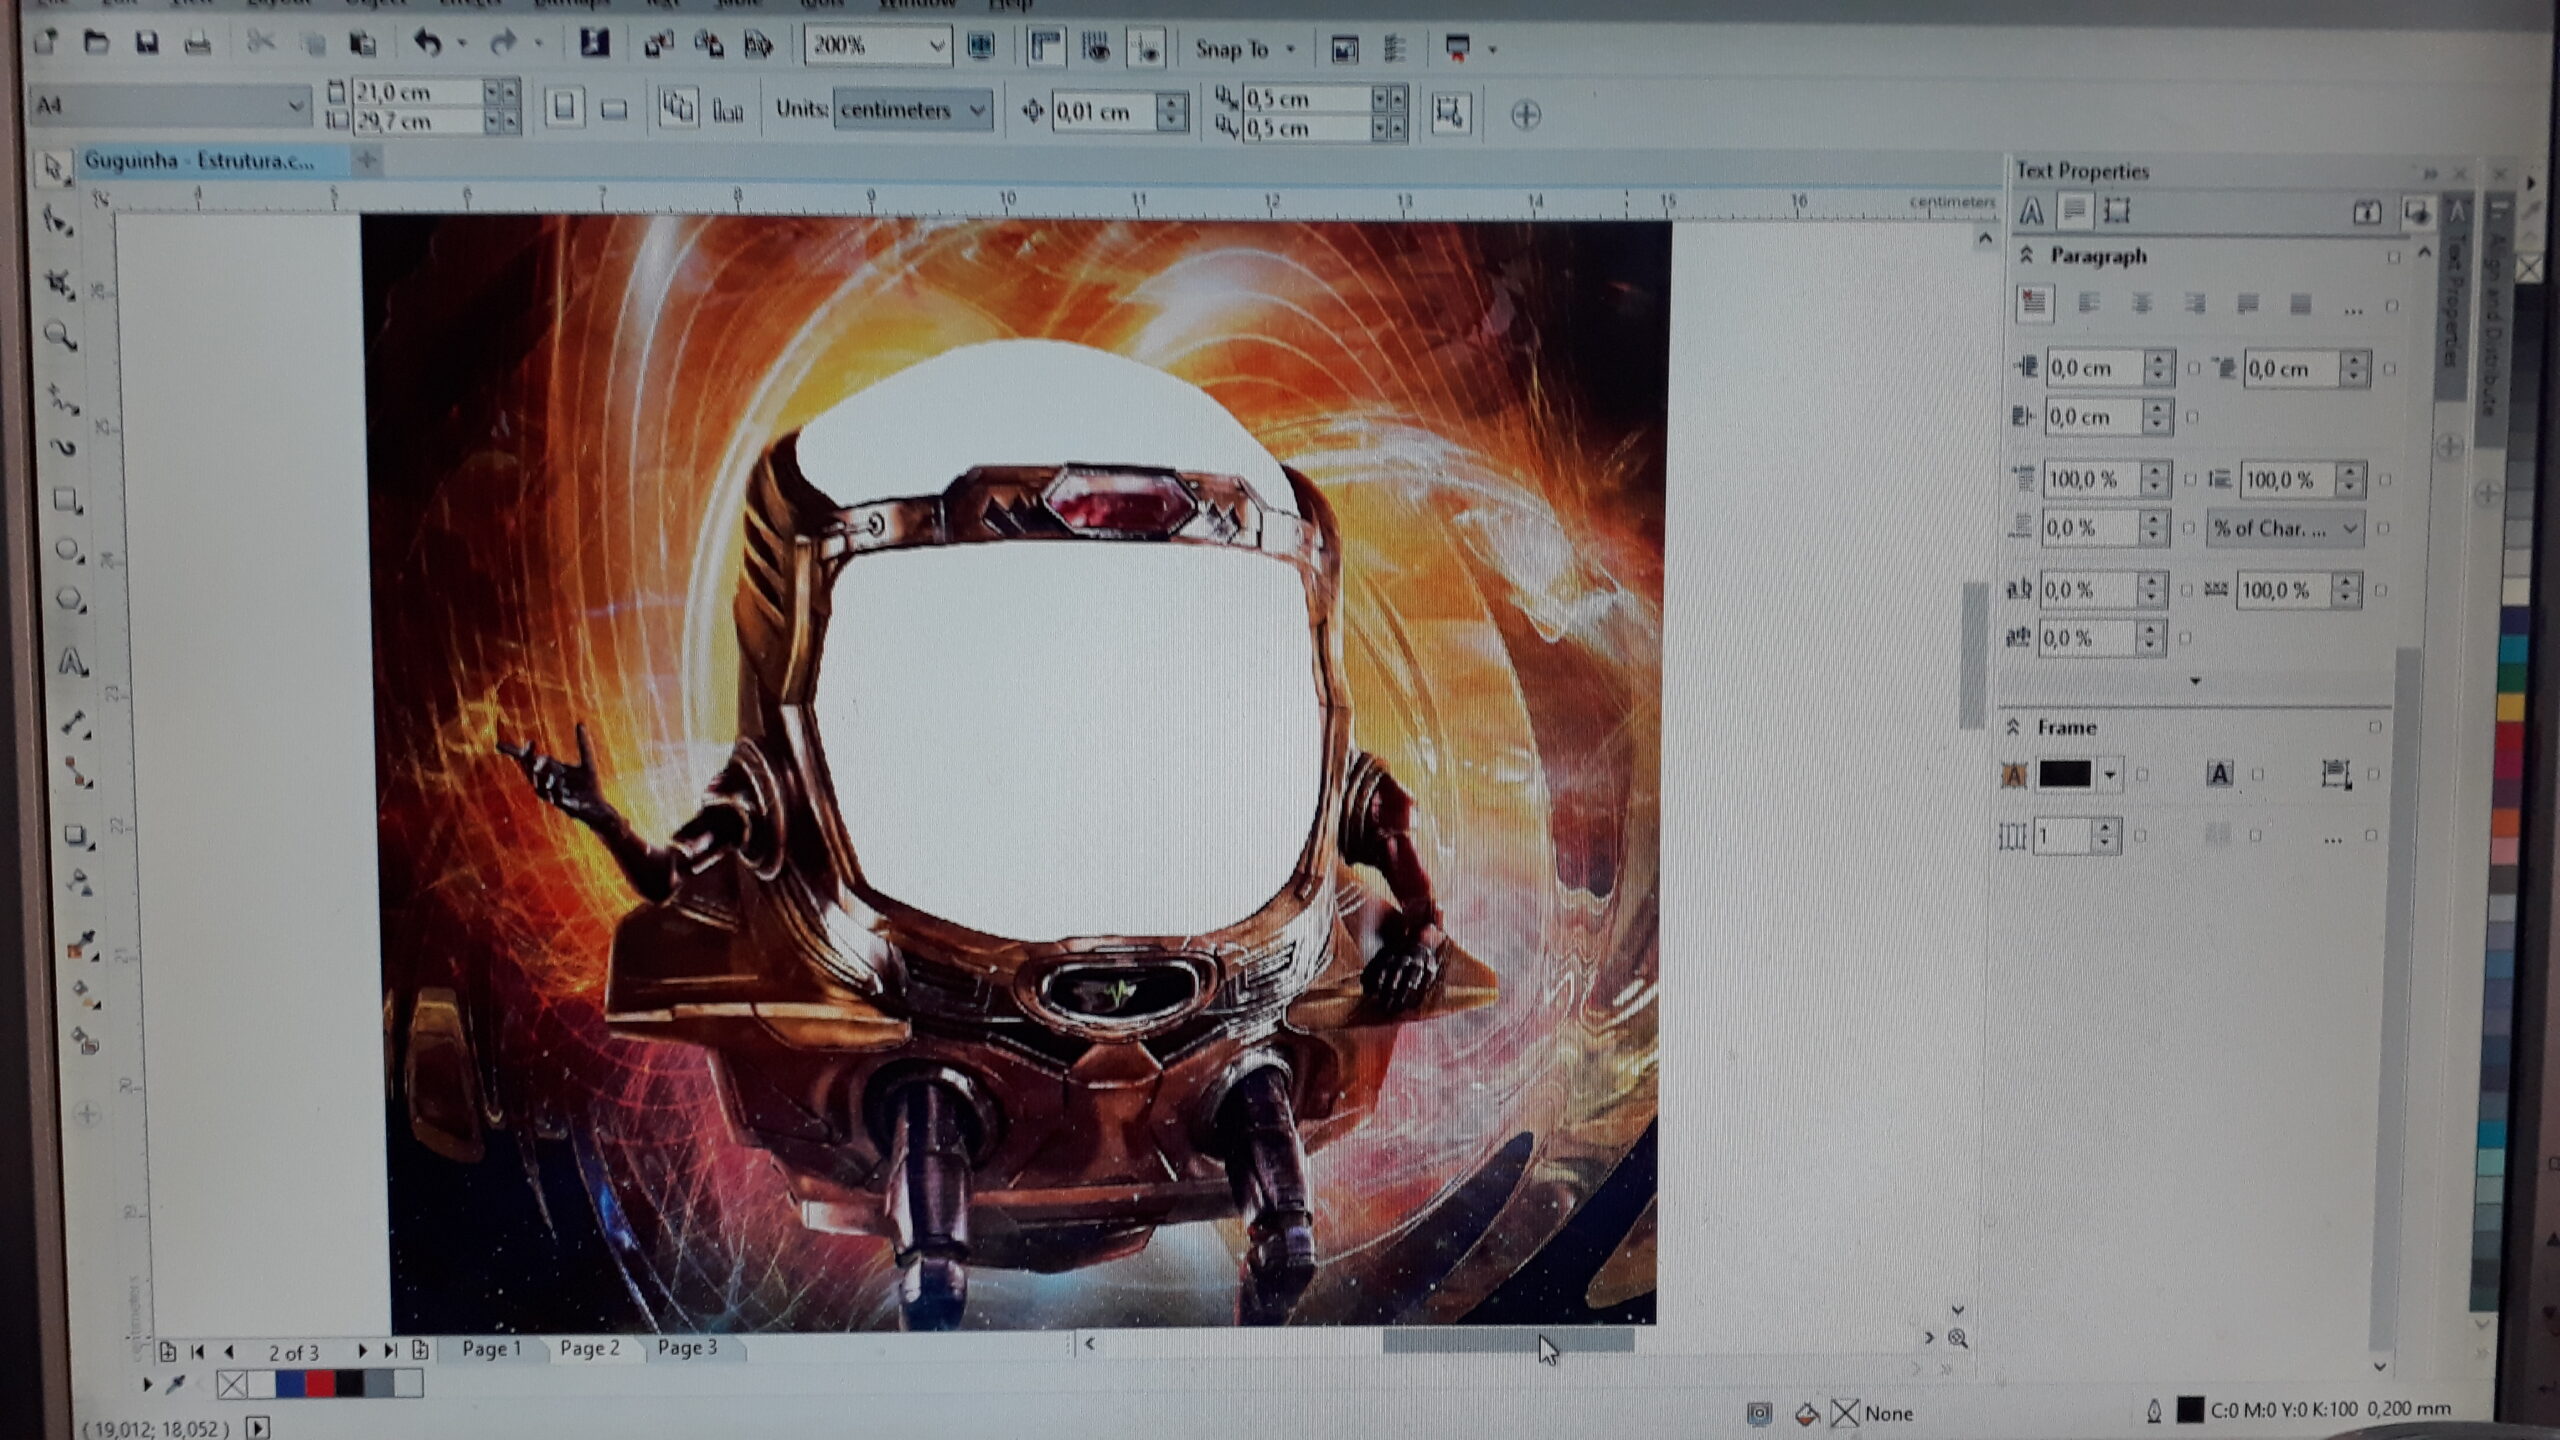The width and height of the screenshot is (2560, 1440).
Task: Select Guguinha - Estrutura document tab
Action: 199,161
